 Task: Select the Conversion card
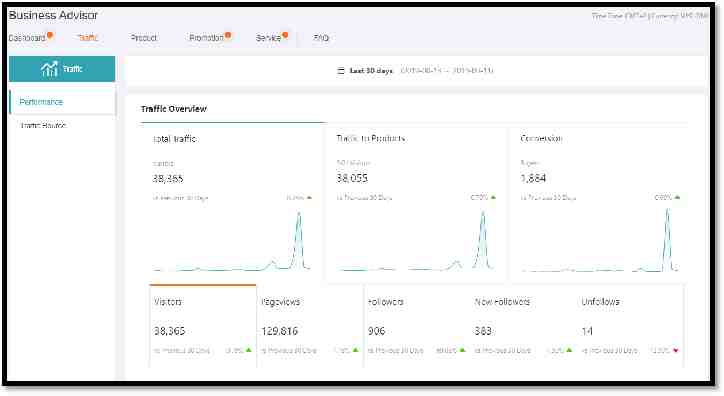pos(597,203)
